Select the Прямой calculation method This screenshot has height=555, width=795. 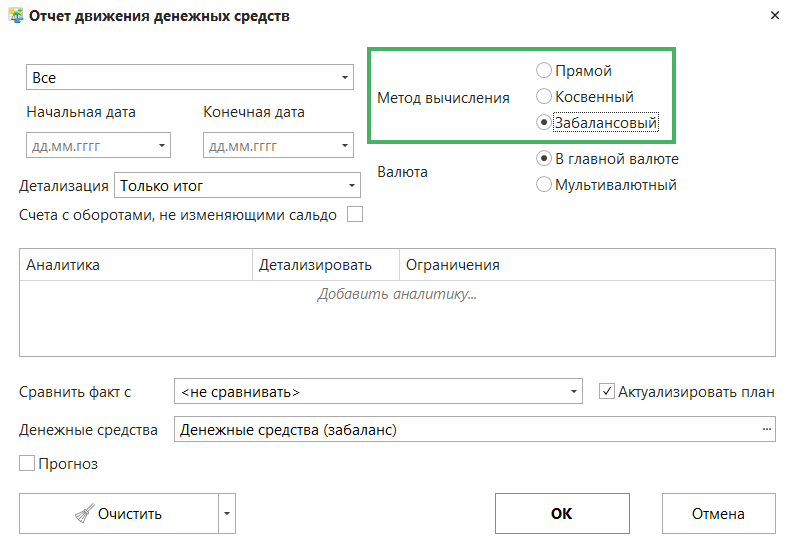(x=543, y=71)
